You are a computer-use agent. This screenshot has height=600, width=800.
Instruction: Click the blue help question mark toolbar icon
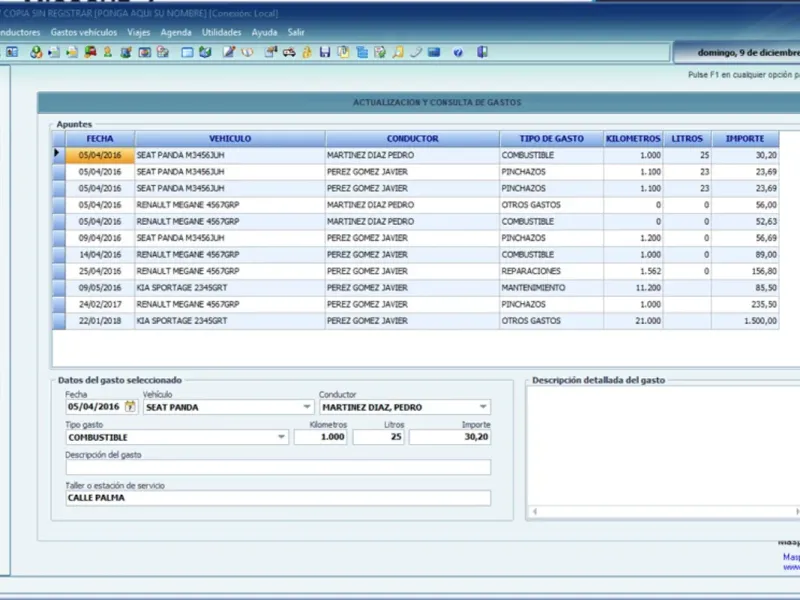[458, 52]
